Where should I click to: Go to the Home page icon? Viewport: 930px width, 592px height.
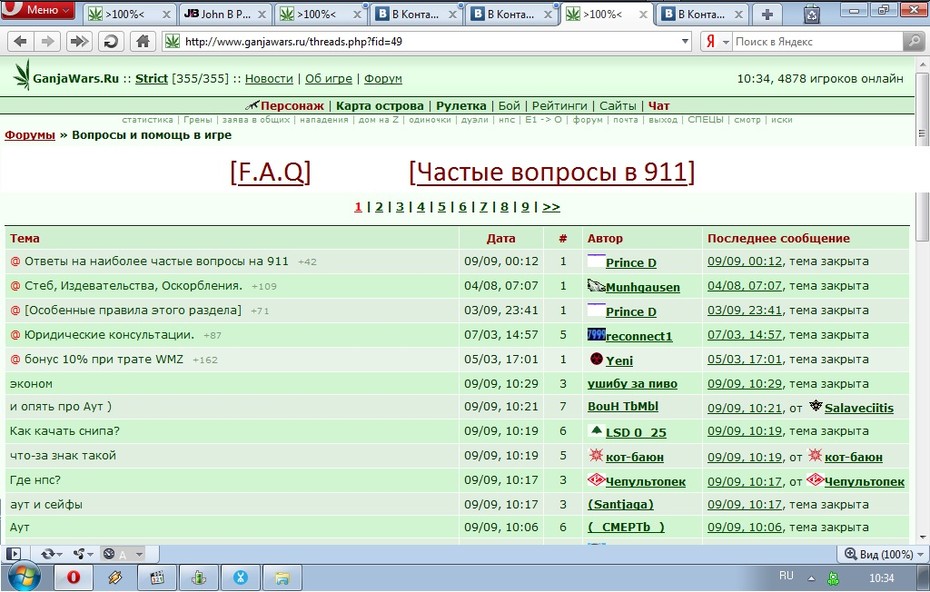tap(142, 41)
